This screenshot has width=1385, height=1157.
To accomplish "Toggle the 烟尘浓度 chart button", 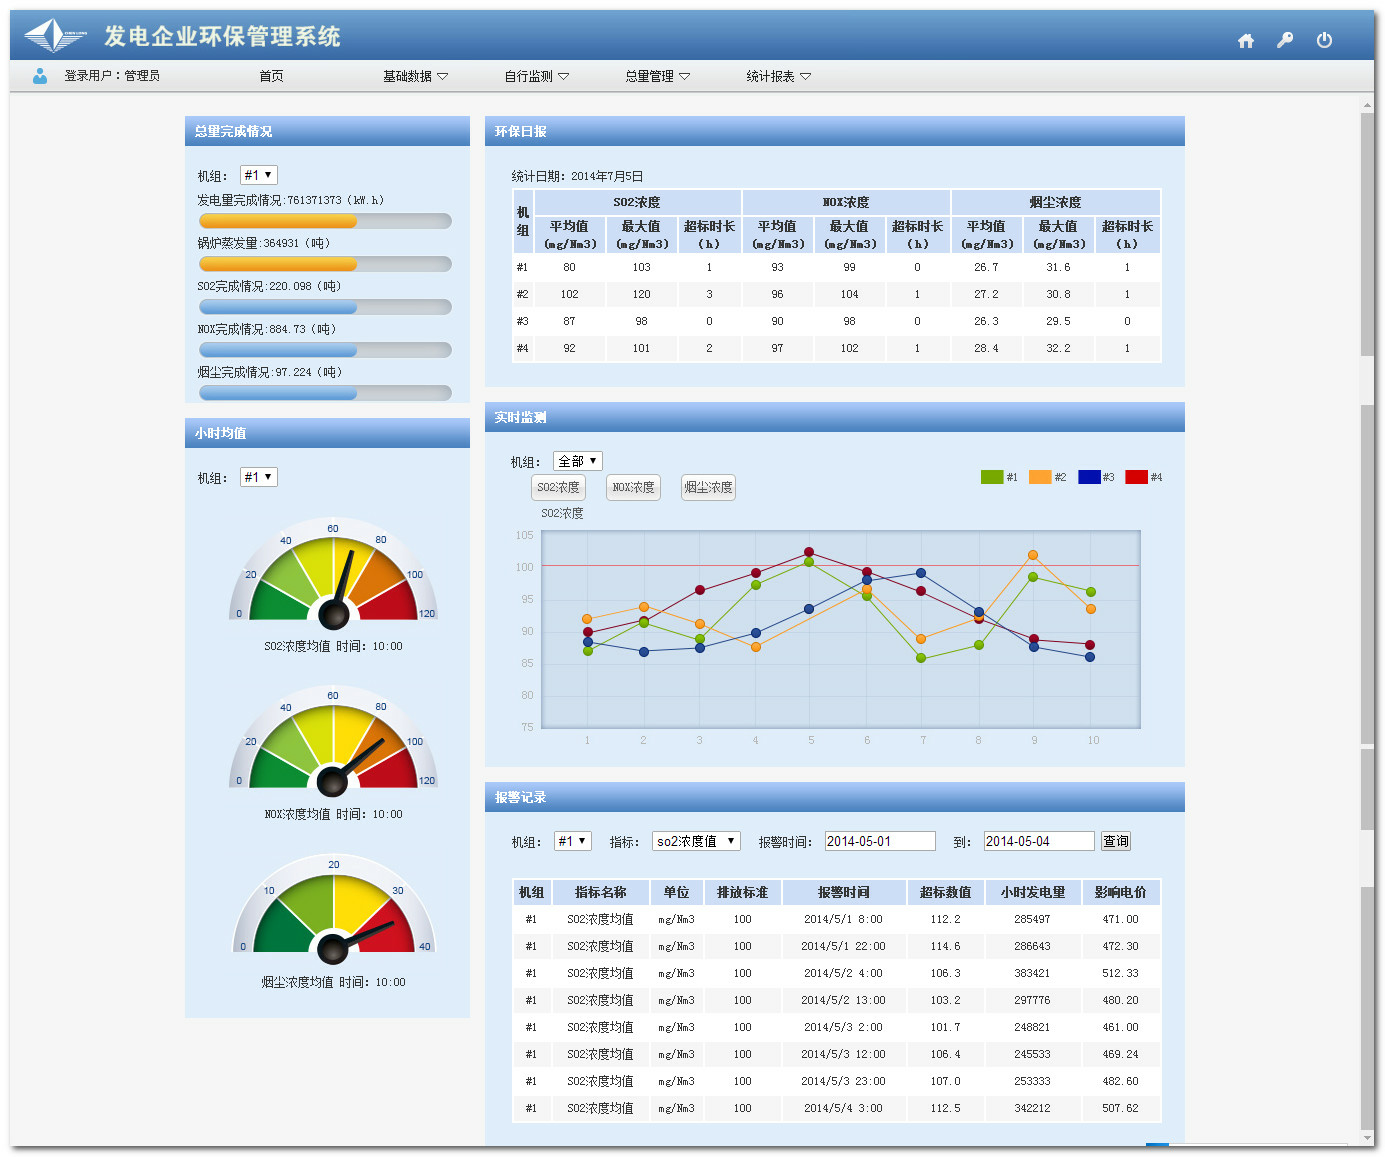I will click(x=708, y=488).
